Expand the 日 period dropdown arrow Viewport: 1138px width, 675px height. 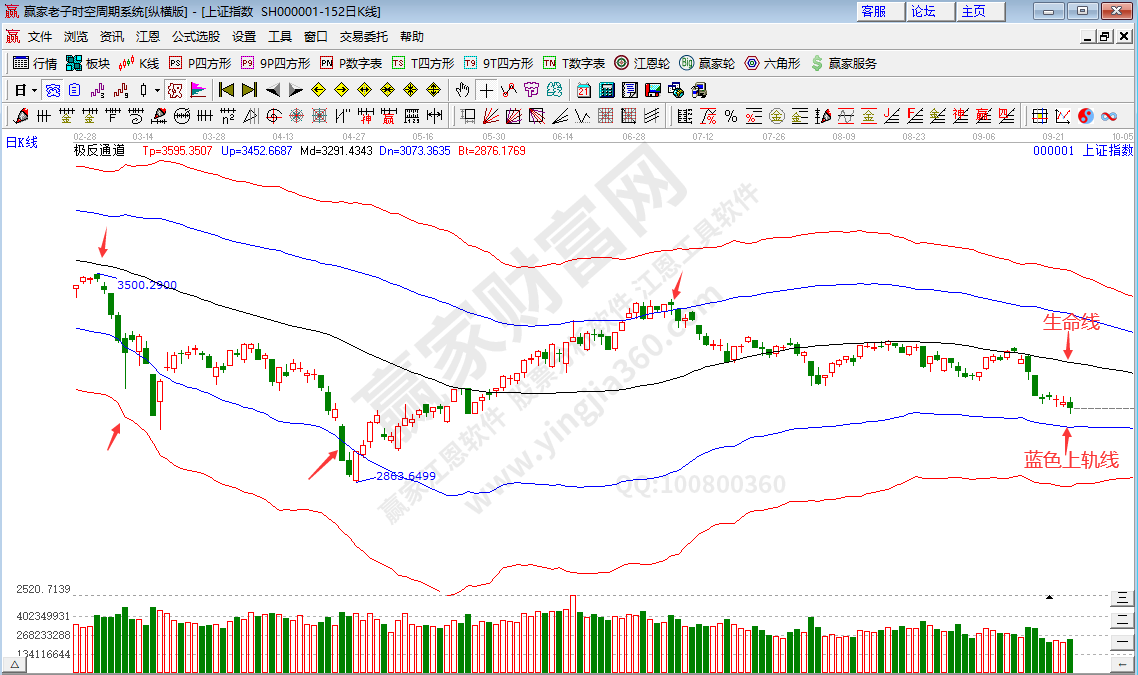click(x=32, y=90)
